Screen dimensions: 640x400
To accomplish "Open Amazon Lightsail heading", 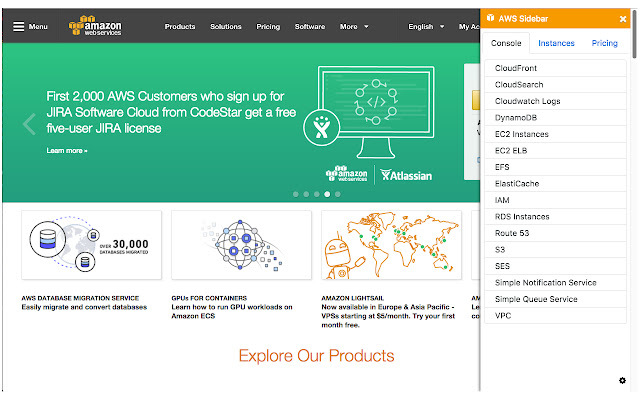I will 353,298.
